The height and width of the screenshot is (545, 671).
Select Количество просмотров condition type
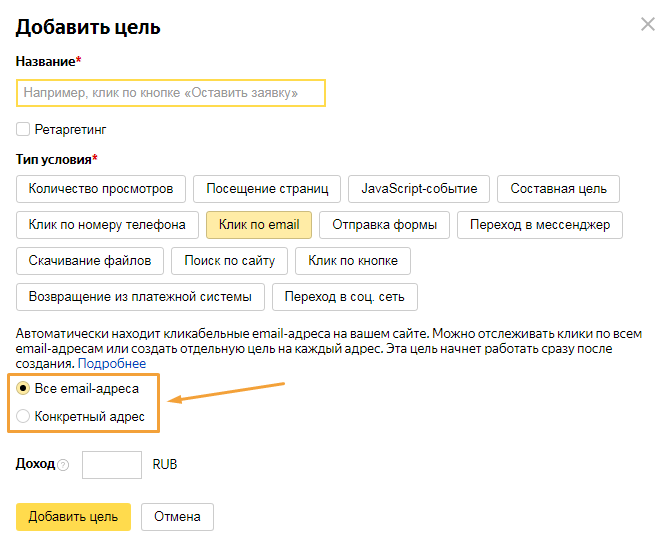pos(101,188)
